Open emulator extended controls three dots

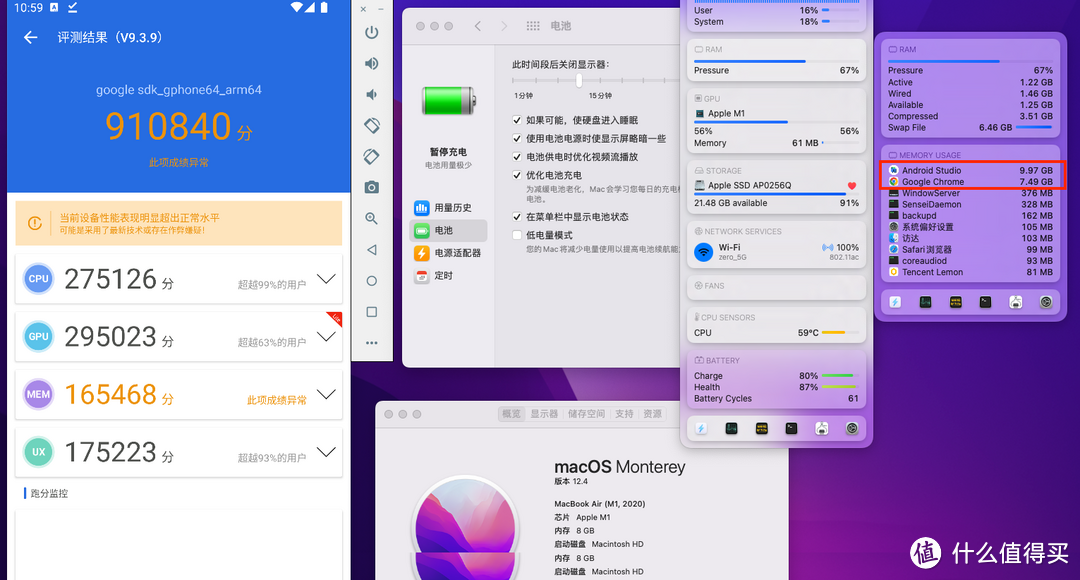pyautogui.click(x=371, y=342)
